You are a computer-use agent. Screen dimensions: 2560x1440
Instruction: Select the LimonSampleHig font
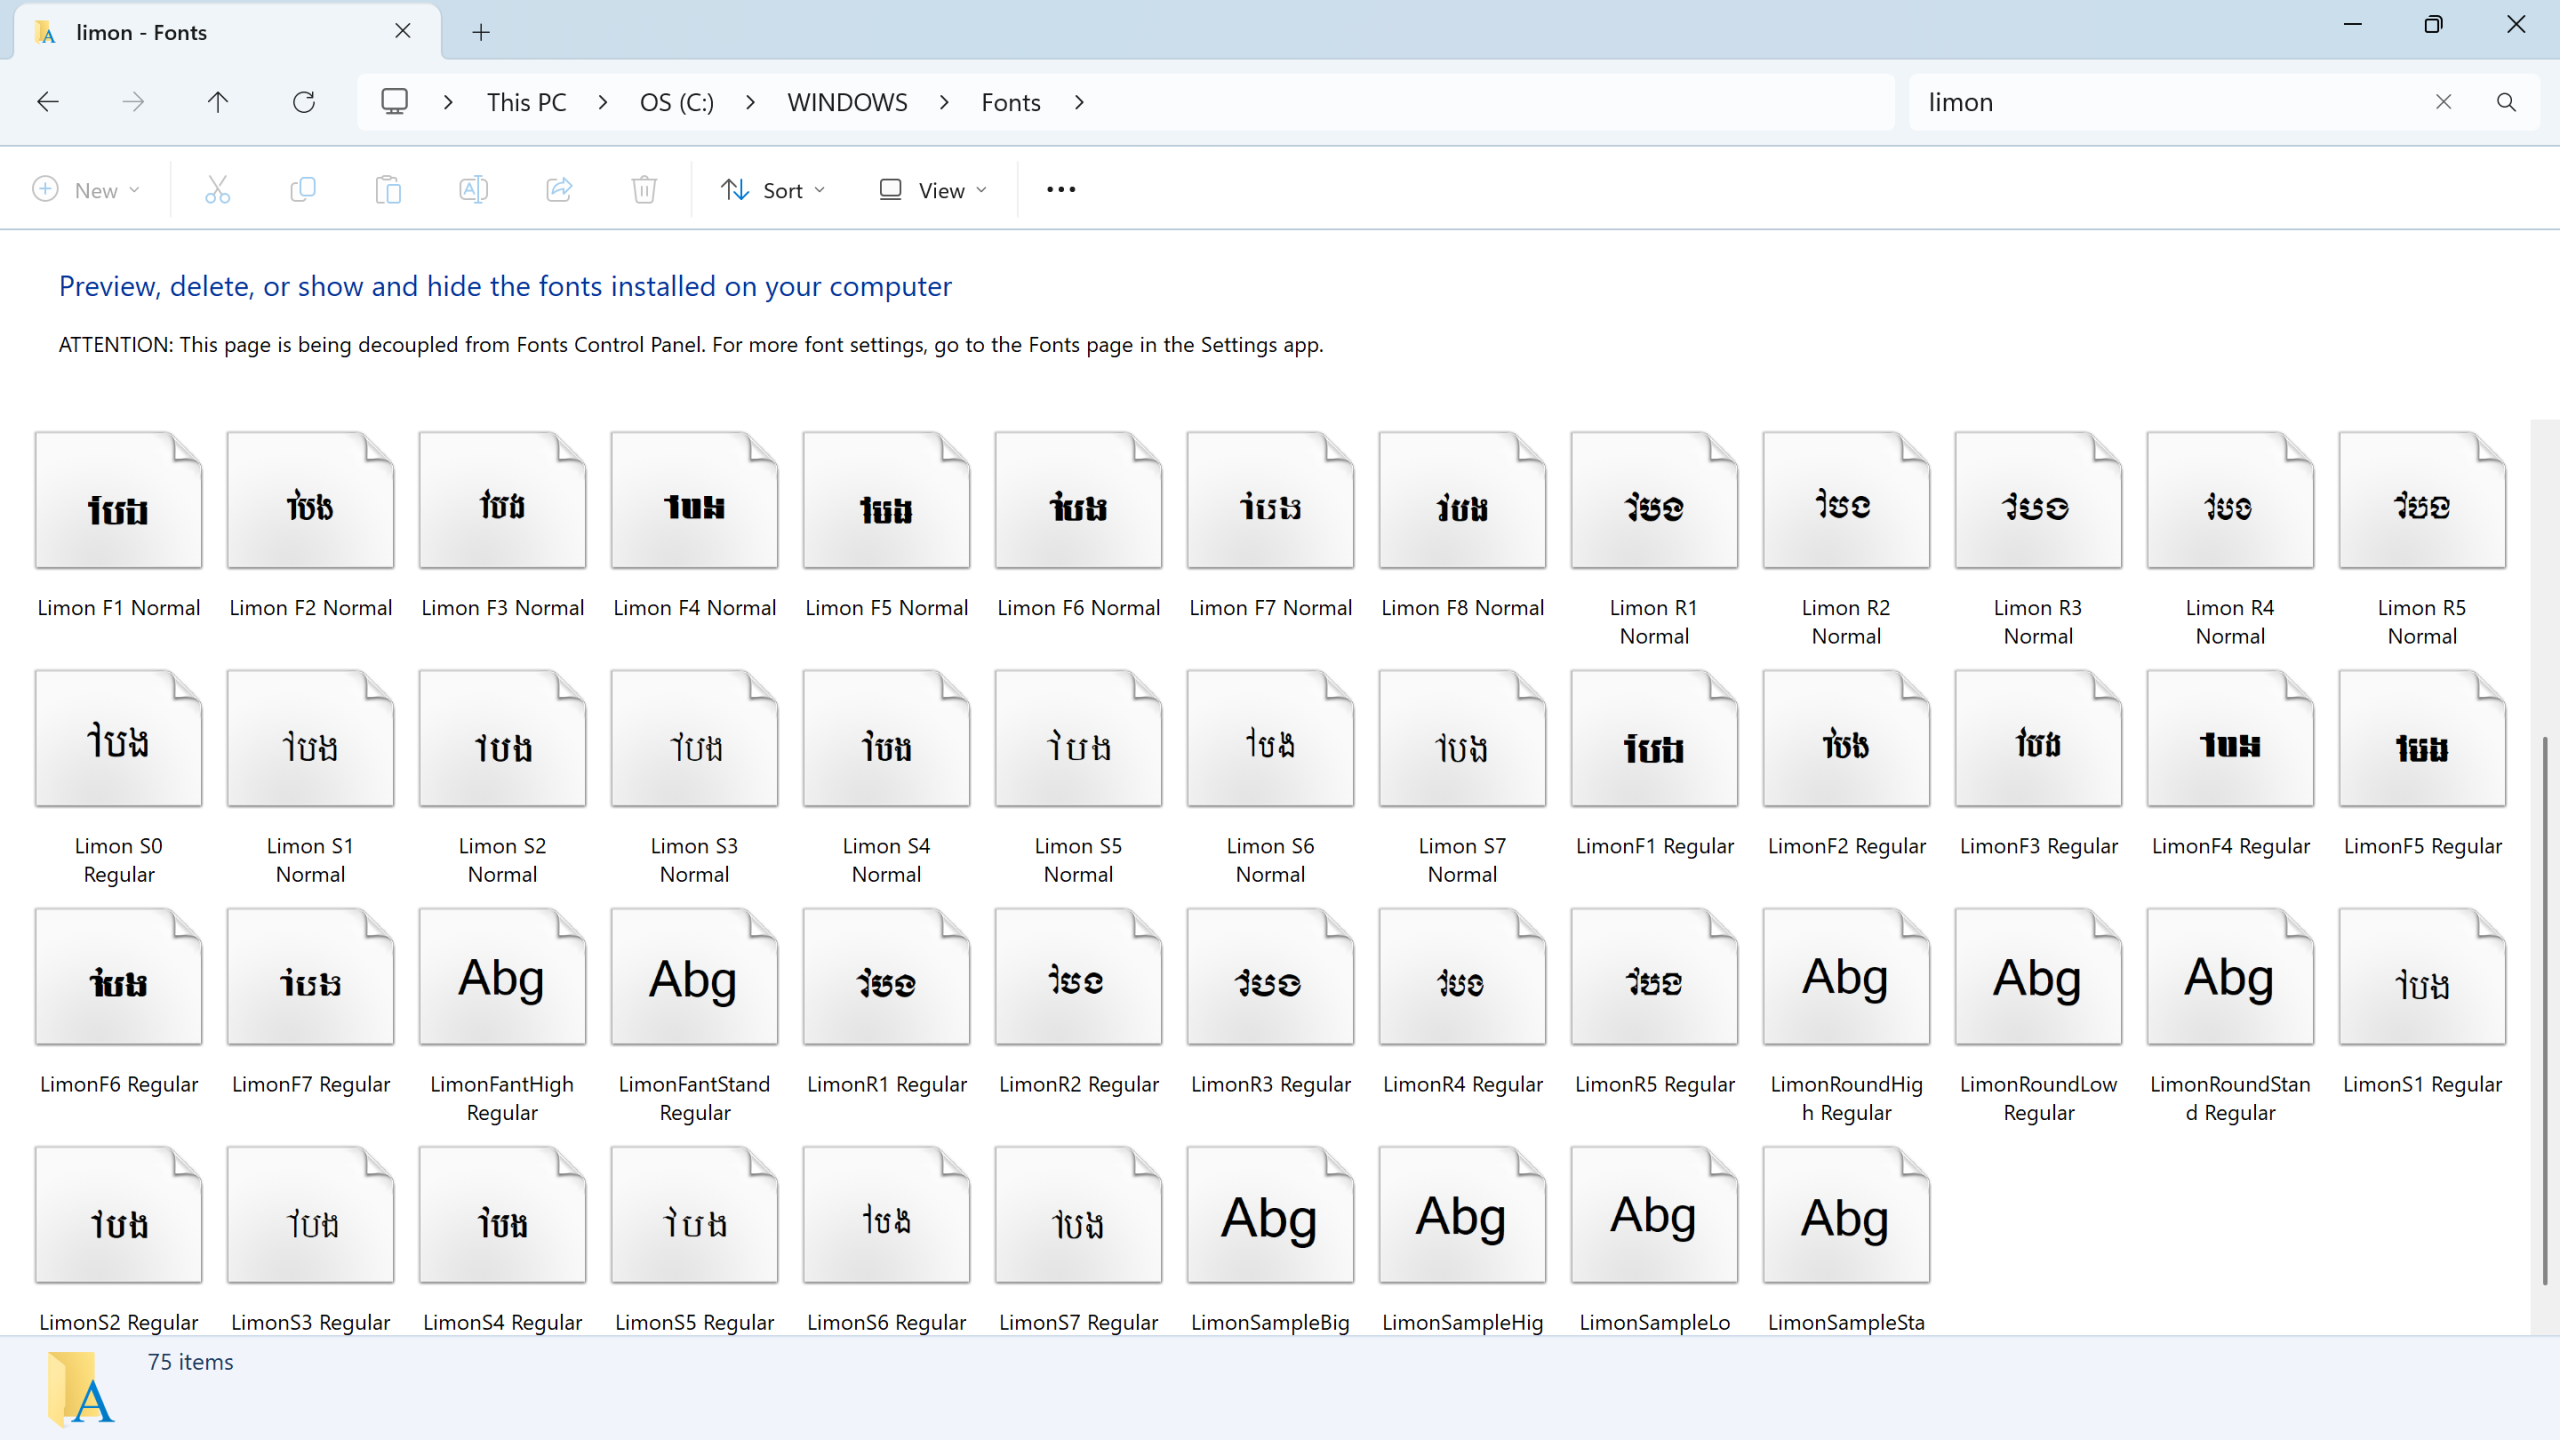click(x=1463, y=1238)
